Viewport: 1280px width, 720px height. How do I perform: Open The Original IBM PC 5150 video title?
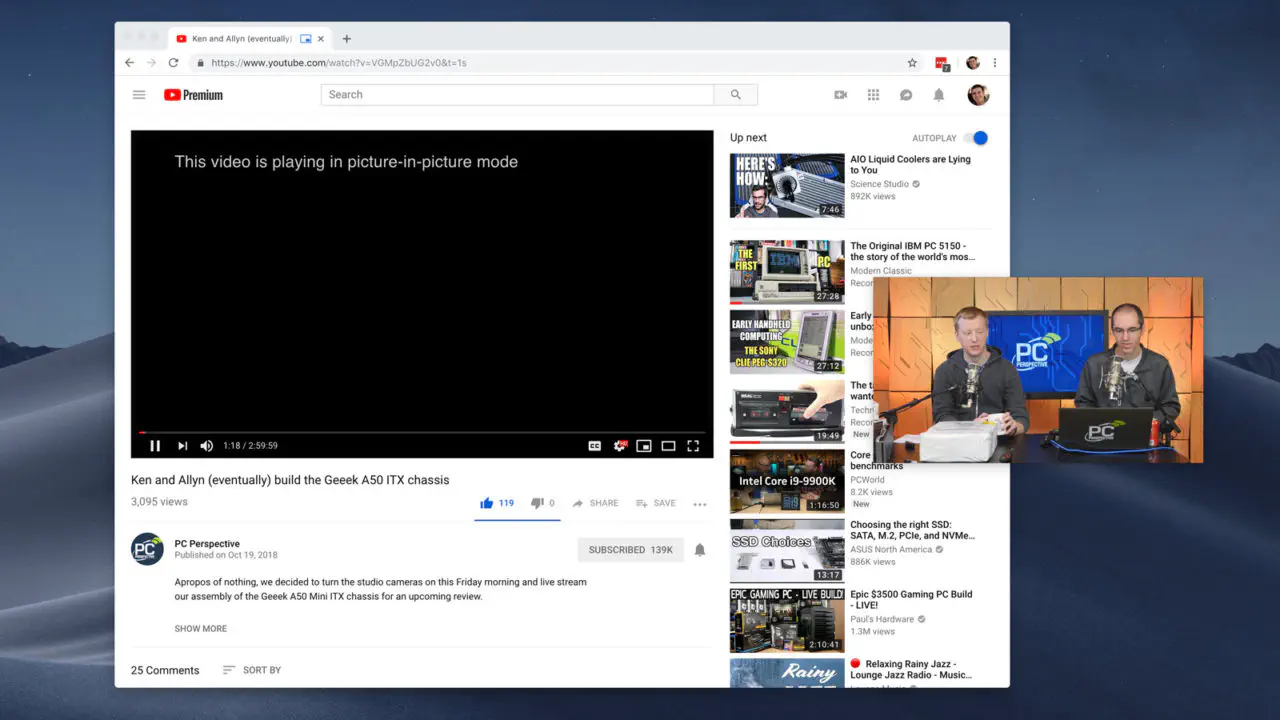(912, 251)
